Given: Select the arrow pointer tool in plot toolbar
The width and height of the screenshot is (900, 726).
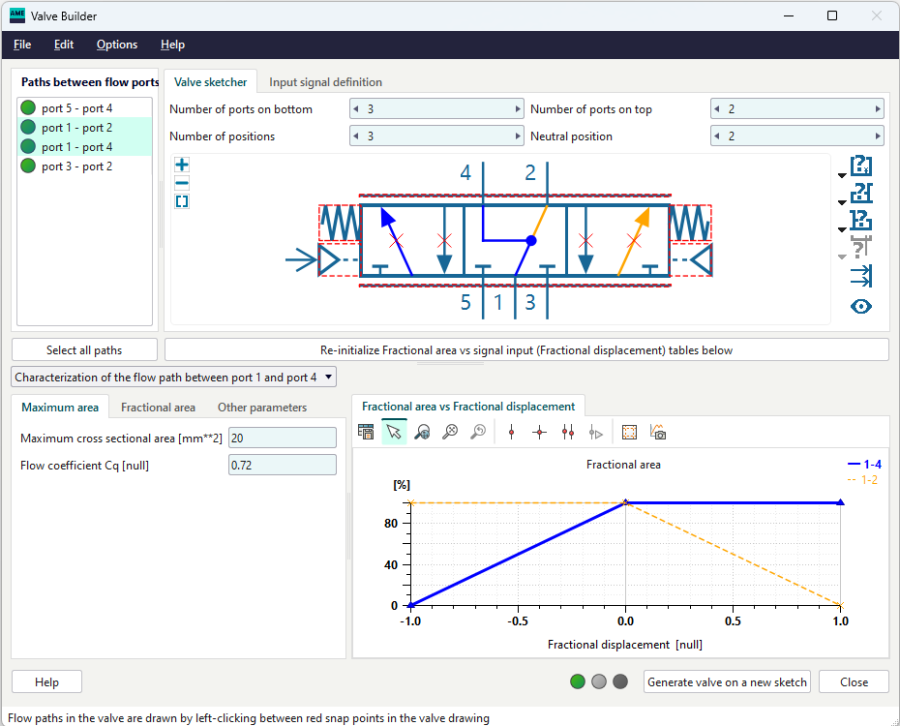Looking at the screenshot, I should (394, 432).
